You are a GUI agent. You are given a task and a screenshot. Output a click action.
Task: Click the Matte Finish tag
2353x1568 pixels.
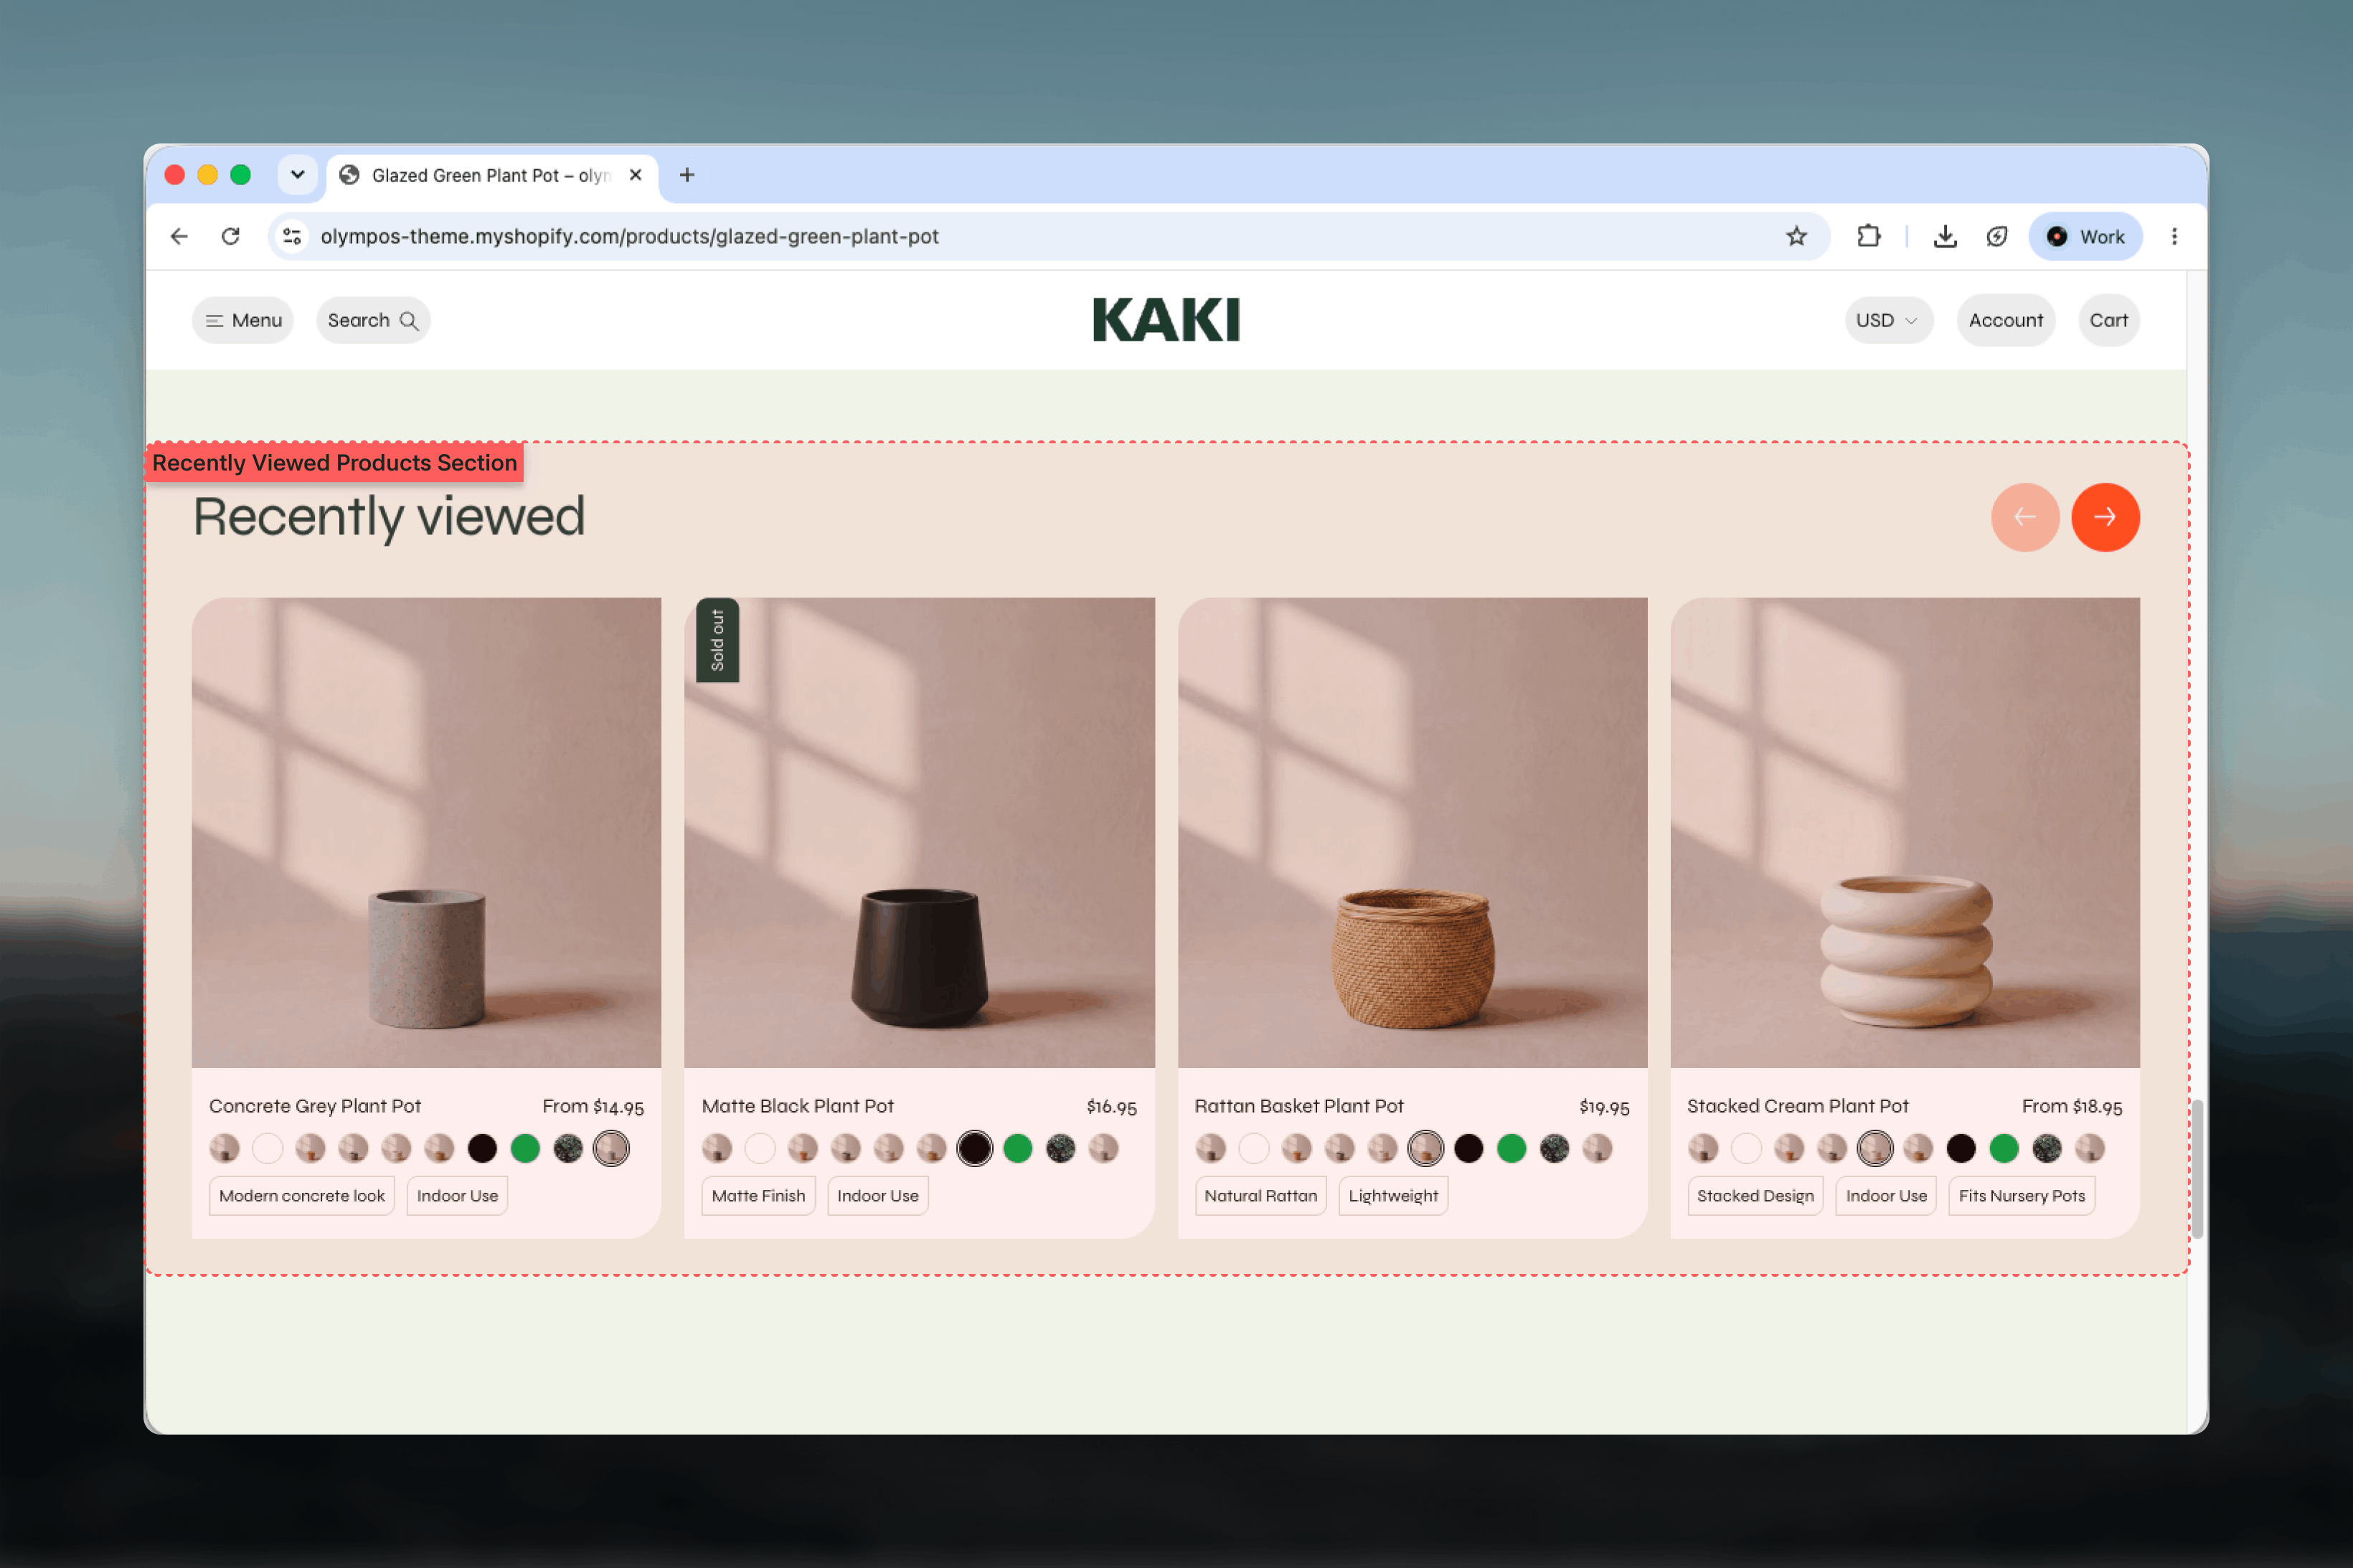pyautogui.click(x=758, y=1196)
